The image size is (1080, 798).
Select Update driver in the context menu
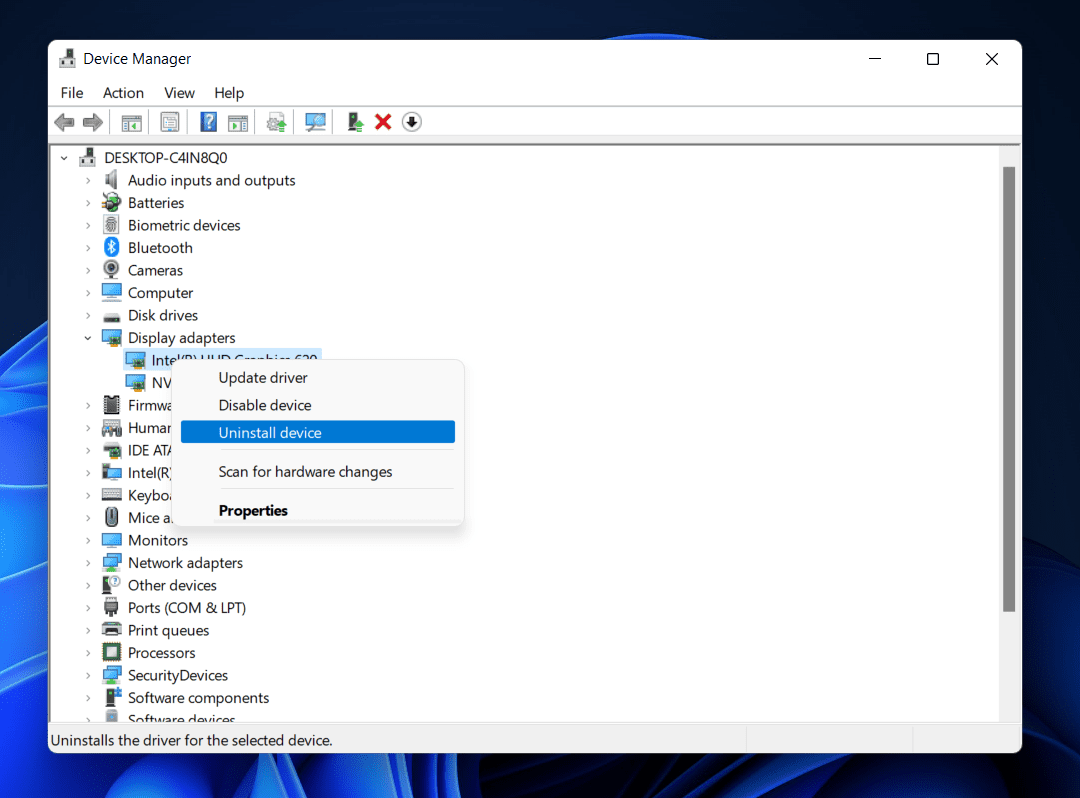tap(263, 378)
